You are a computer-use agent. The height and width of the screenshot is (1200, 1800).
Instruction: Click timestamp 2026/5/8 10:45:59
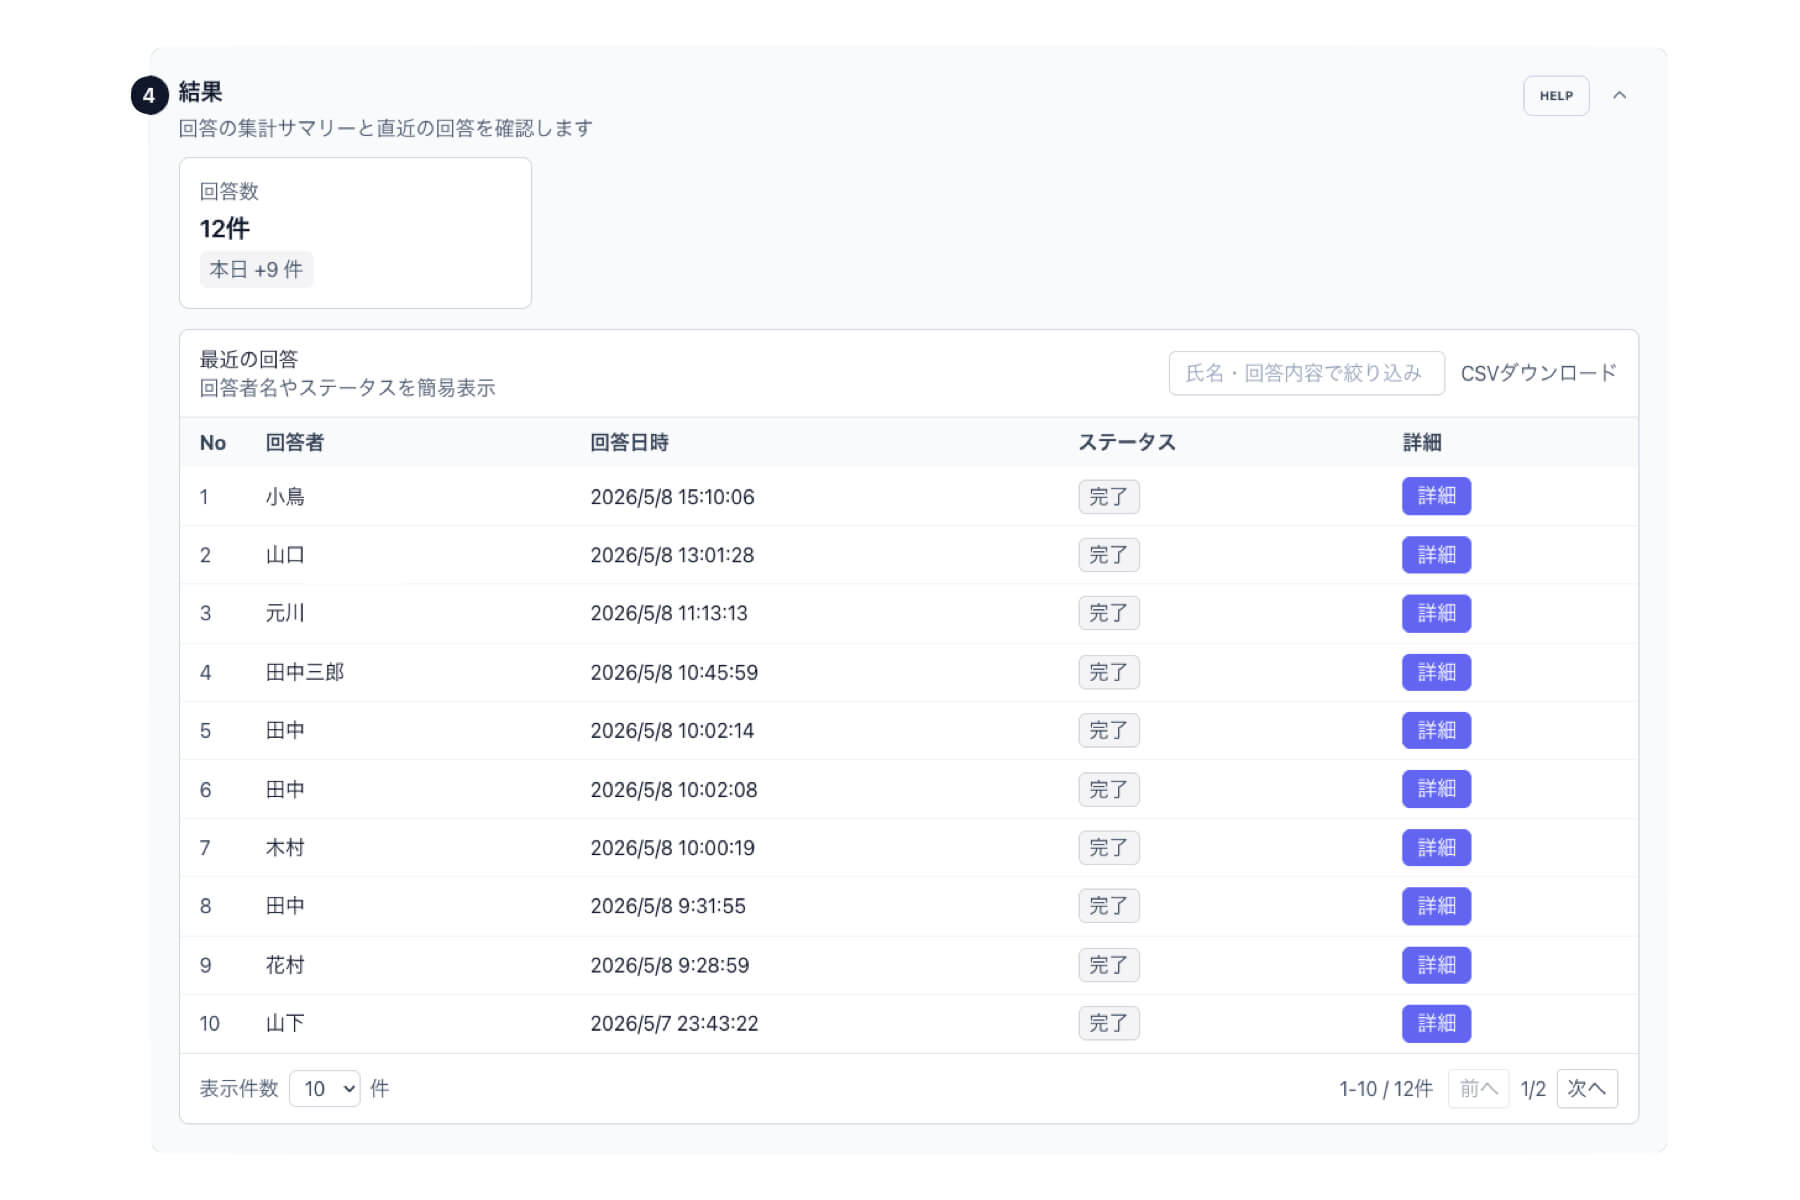(674, 672)
